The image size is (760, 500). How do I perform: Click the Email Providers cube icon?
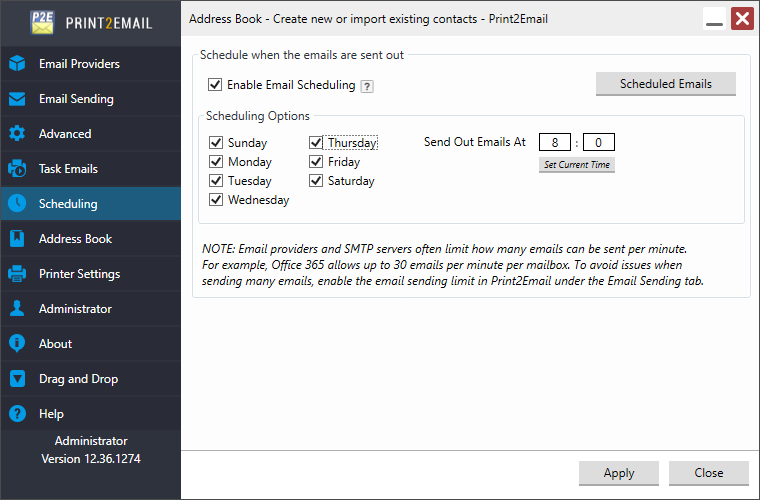[x=17, y=64]
